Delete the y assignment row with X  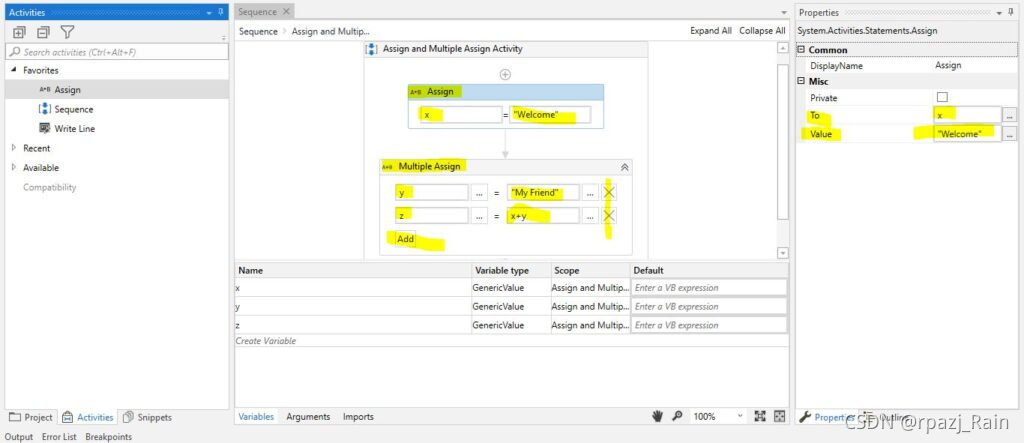click(x=609, y=193)
